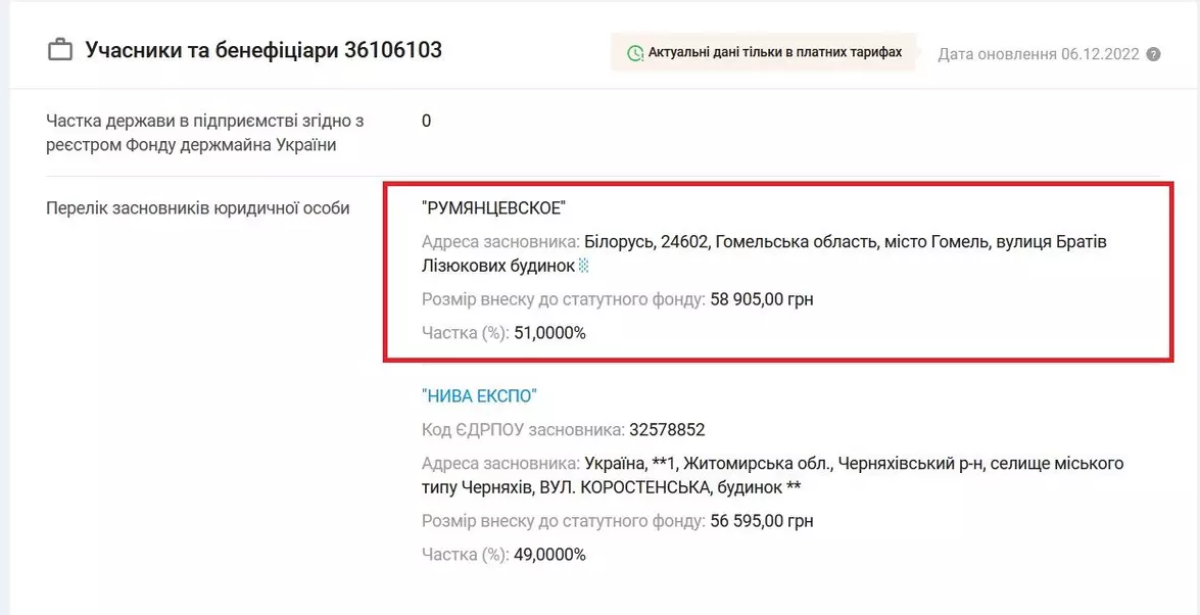The height and width of the screenshot is (615, 1200).
Task: Click the Перелік засновників юридичної особи label
Action: pyautogui.click(x=198, y=208)
